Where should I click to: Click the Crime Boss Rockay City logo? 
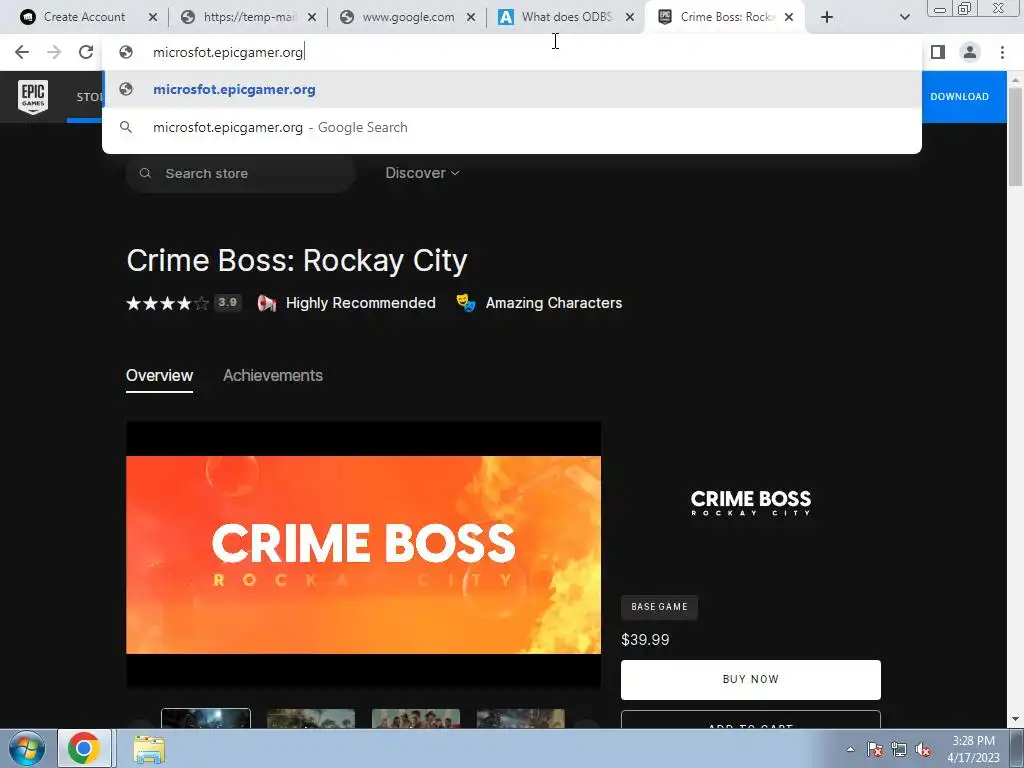point(750,503)
